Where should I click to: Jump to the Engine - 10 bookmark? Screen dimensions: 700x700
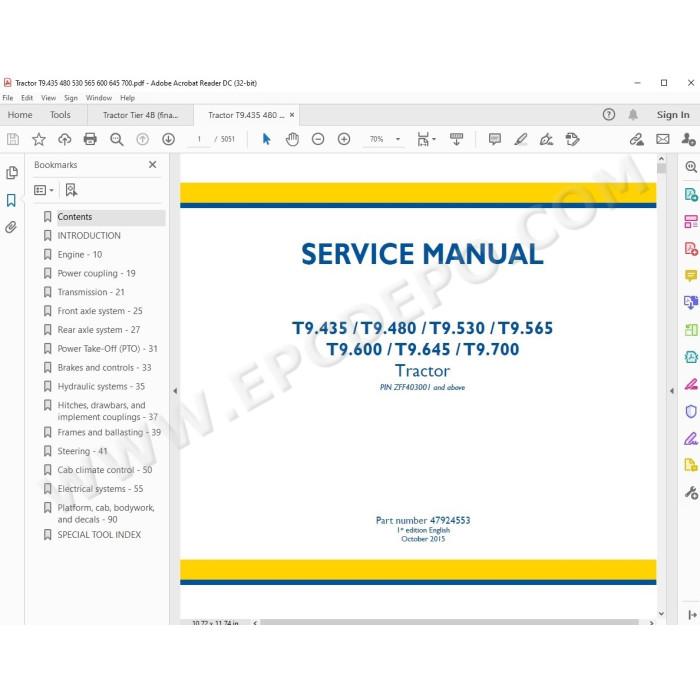tap(79, 254)
